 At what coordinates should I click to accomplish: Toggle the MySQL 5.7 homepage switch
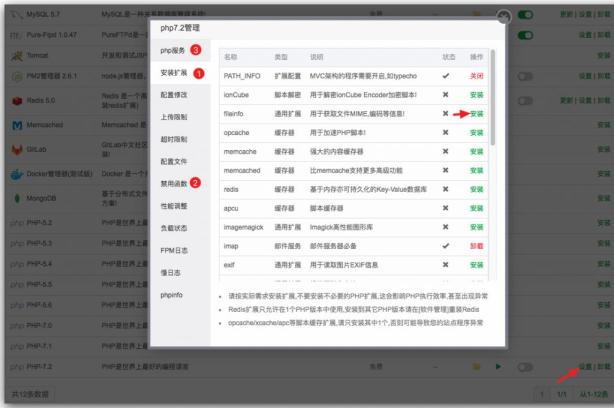pos(525,15)
